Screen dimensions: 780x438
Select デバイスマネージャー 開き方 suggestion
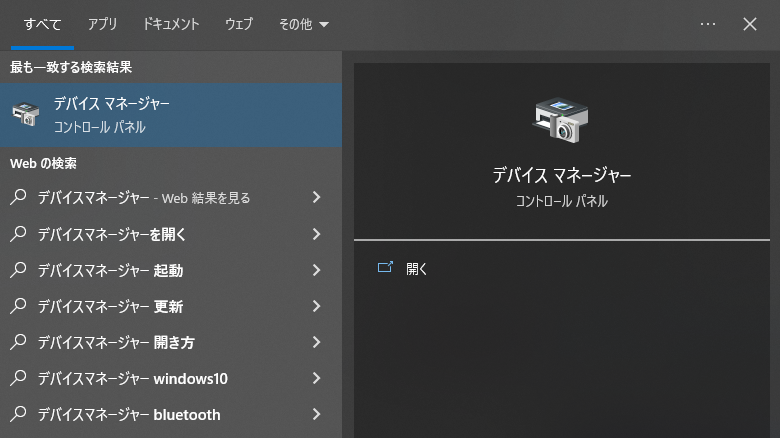(171, 342)
